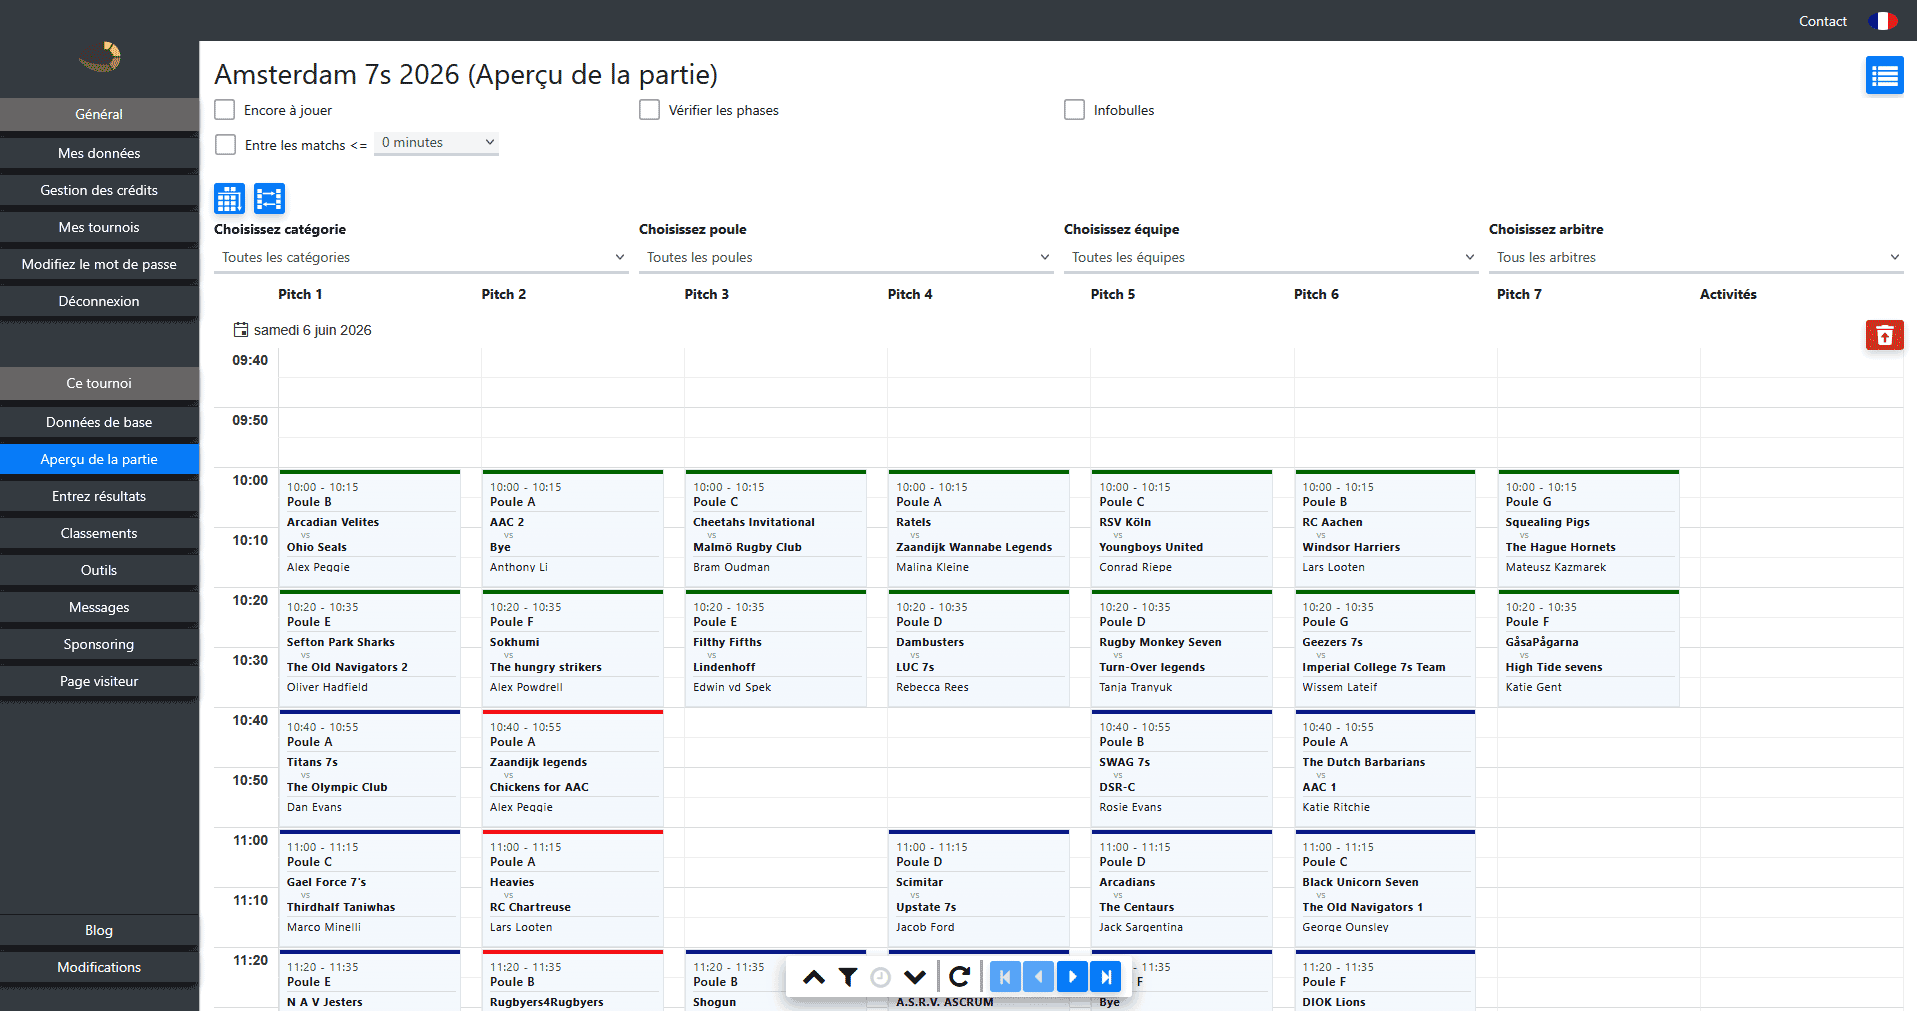Click the Contact link
The image size is (1917, 1011).
point(1822,21)
